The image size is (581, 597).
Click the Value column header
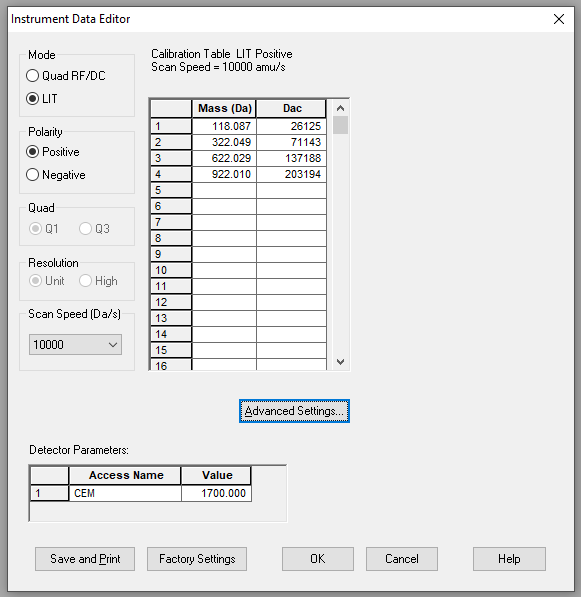point(216,475)
